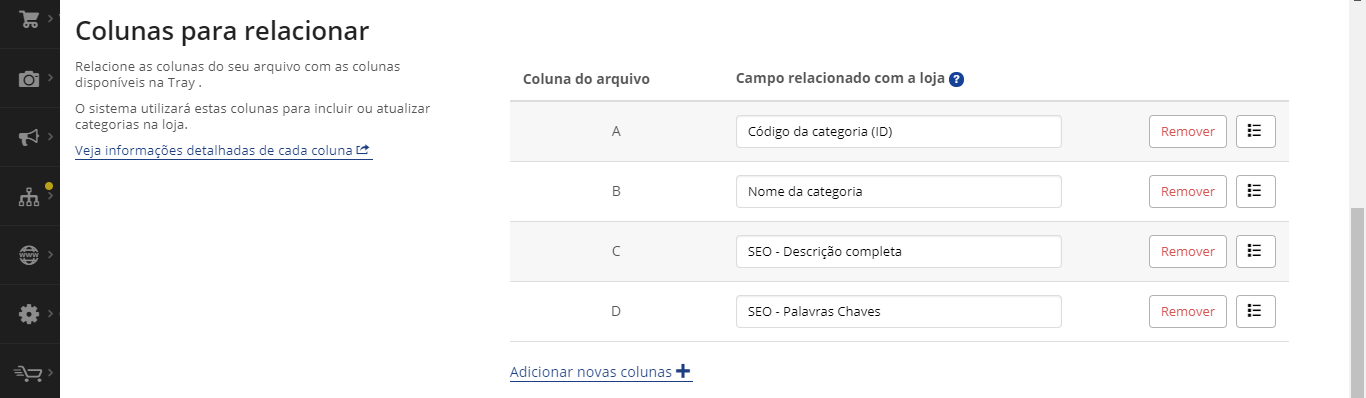The width and height of the screenshot is (1366, 398).
Task: Open the SEO - Descrição completa field
Action: coord(898,252)
